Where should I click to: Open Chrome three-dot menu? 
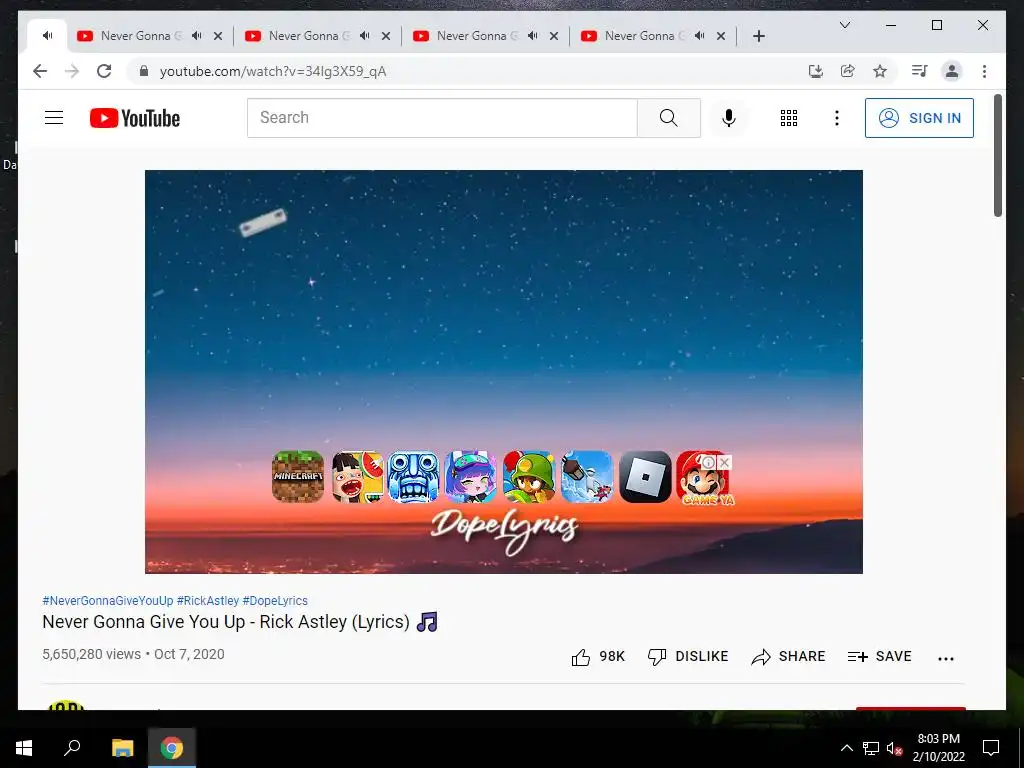[984, 71]
